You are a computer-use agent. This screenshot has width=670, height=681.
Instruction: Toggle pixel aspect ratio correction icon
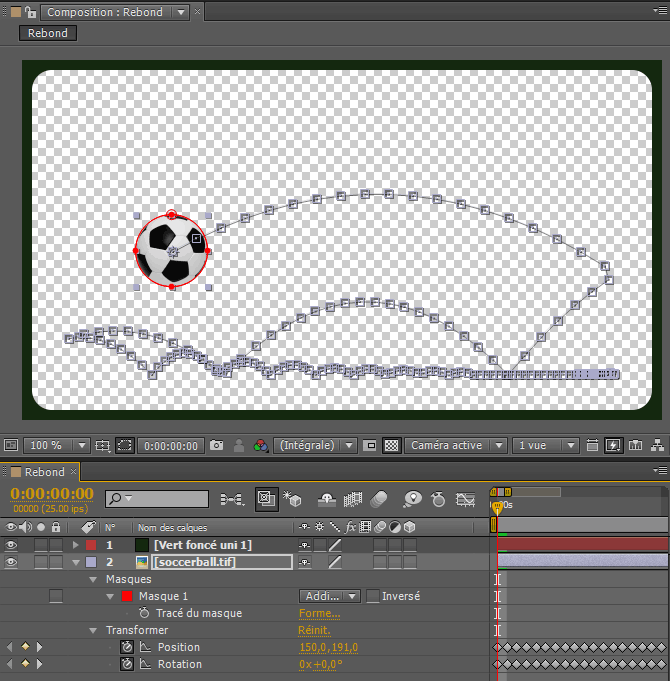tap(592, 445)
